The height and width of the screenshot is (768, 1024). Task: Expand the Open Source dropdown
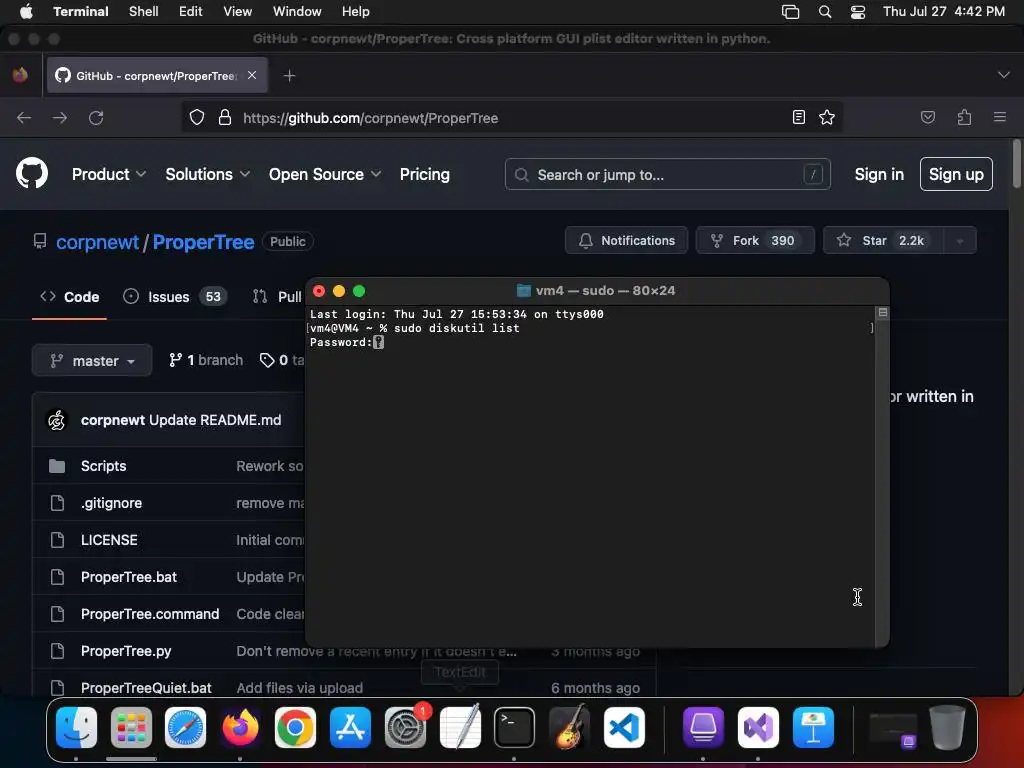[325, 174]
